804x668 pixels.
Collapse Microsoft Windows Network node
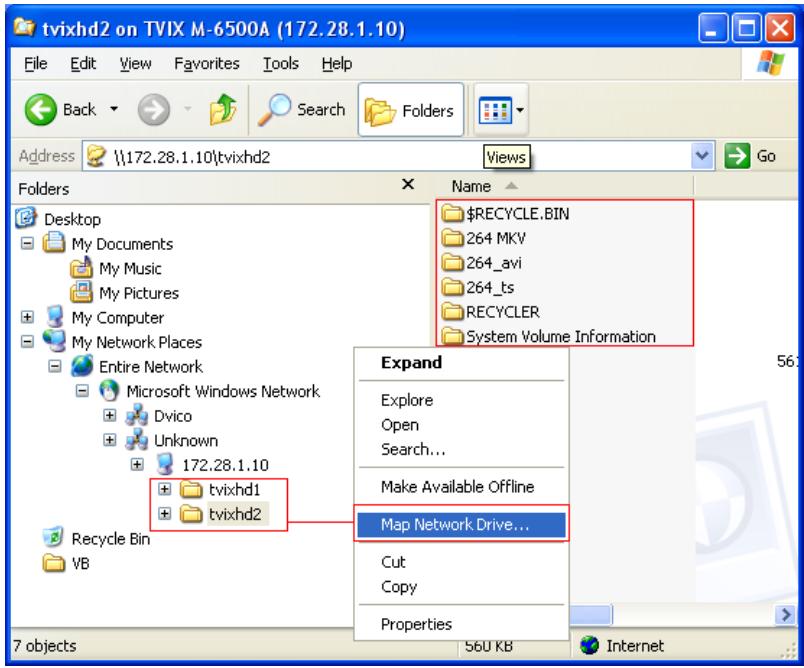(x=82, y=391)
